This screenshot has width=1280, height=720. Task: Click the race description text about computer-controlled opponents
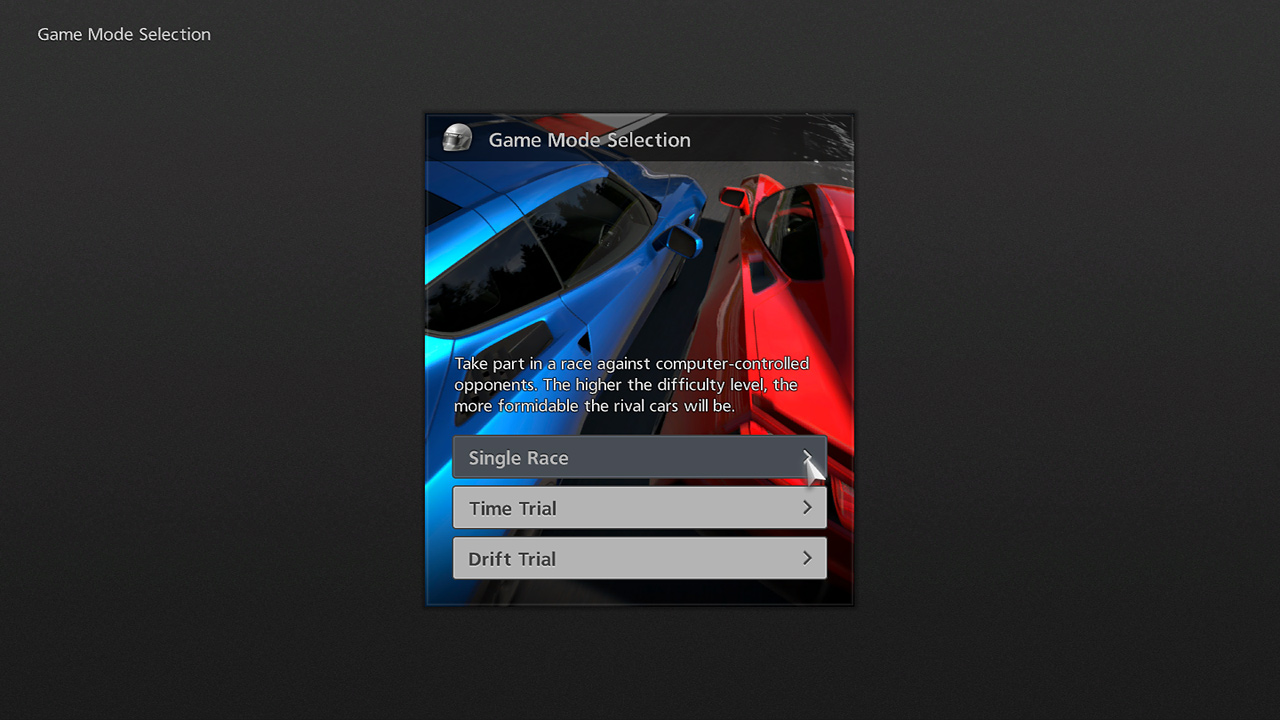point(631,385)
